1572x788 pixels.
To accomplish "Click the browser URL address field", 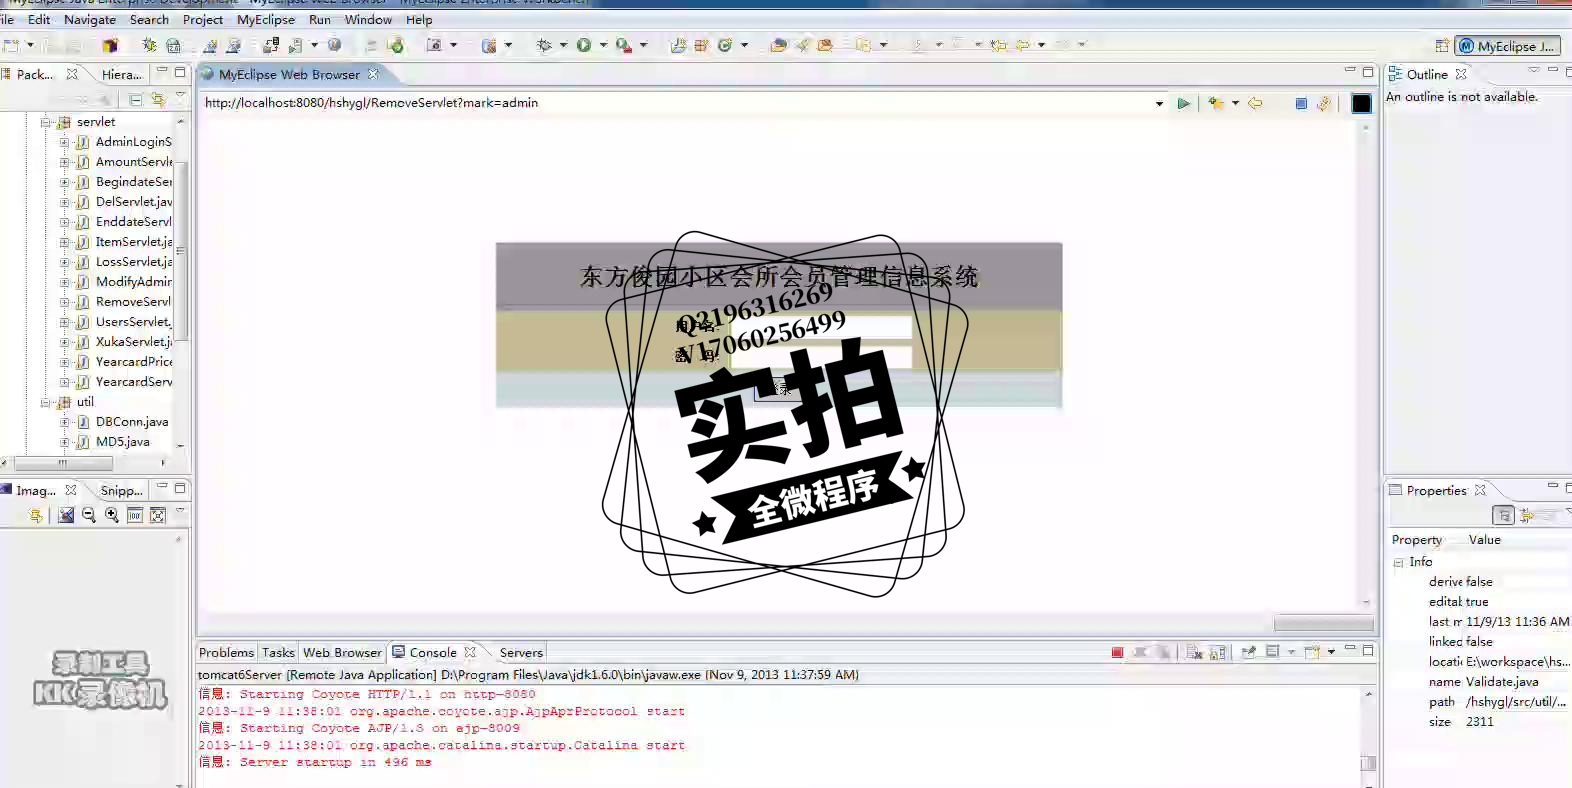I will point(675,103).
